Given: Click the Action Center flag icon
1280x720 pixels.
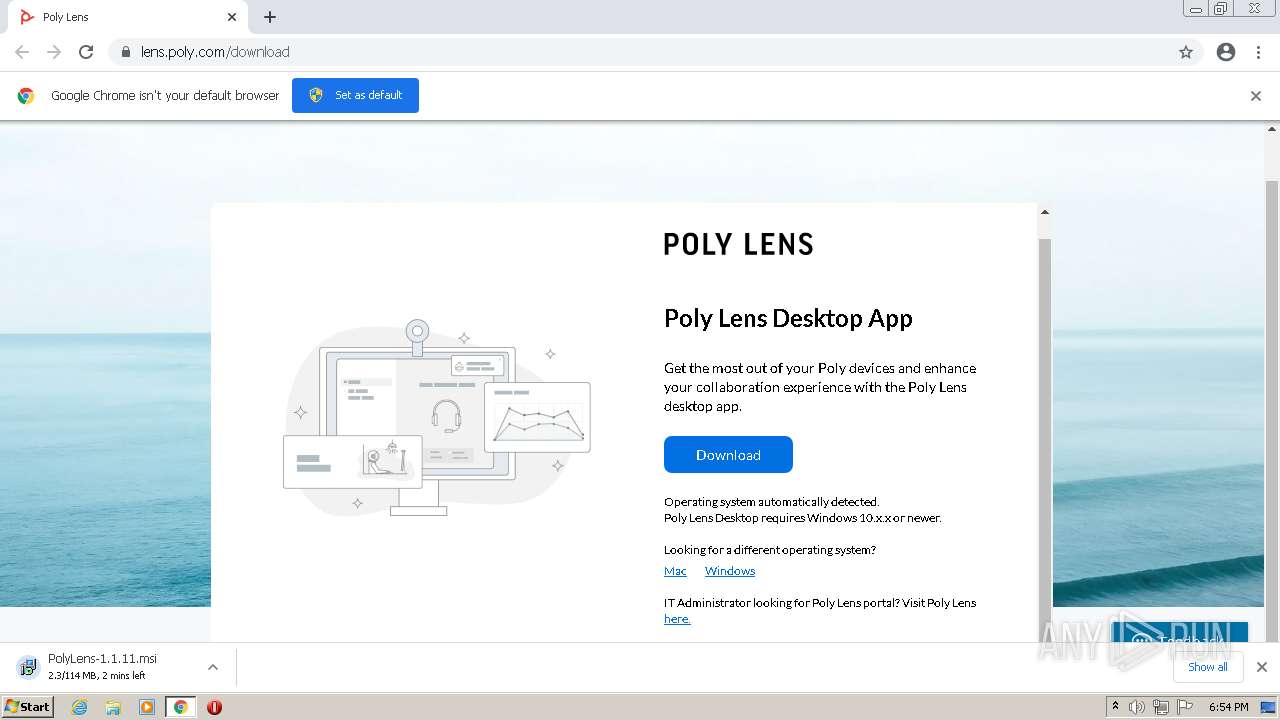Looking at the screenshot, I should 1184,707.
